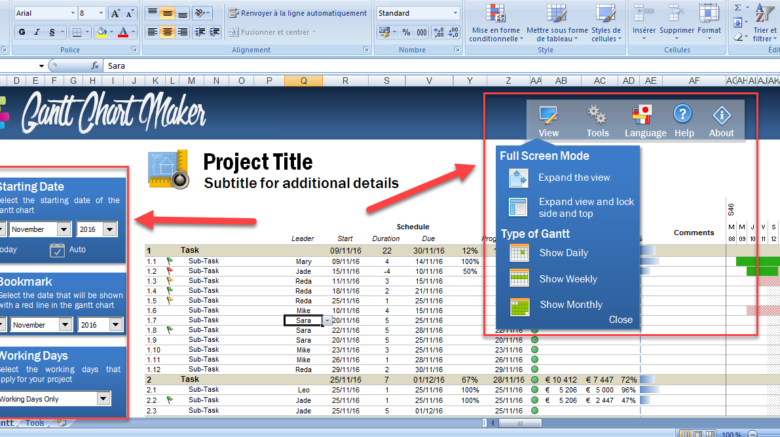Open Help question mark icon
This screenshot has width=780, height=437.
coord(683,119)
